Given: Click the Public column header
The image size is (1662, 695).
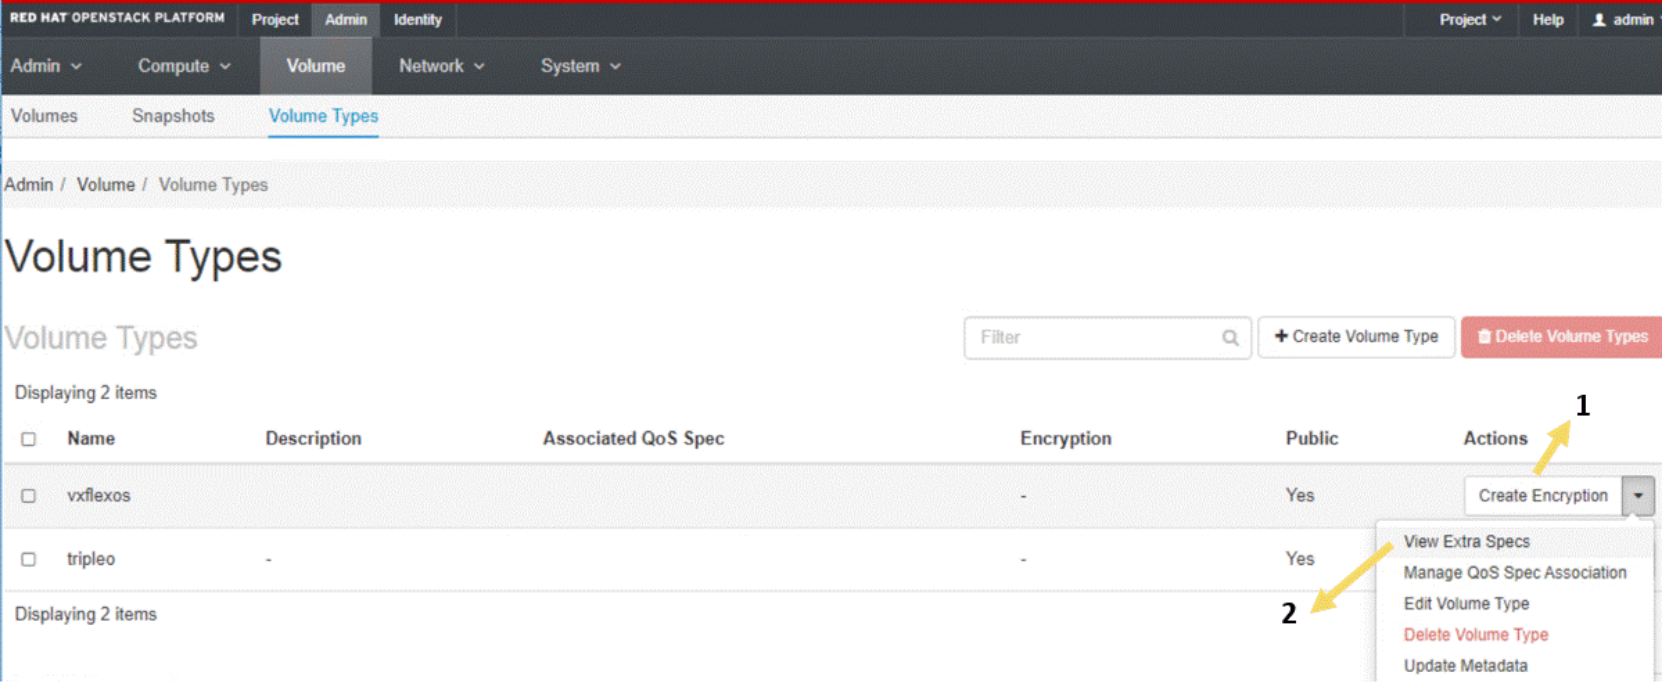Looking at the screenshot, I should (1311, 439).
